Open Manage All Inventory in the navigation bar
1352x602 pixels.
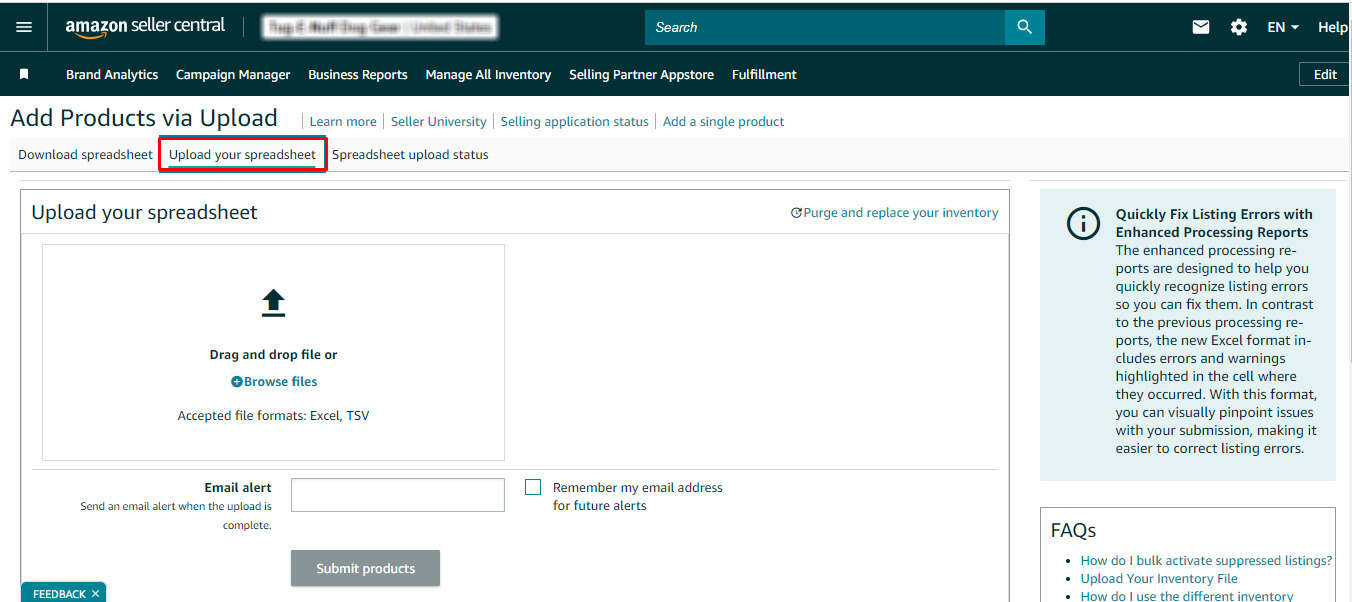click(x=488, y=74)
